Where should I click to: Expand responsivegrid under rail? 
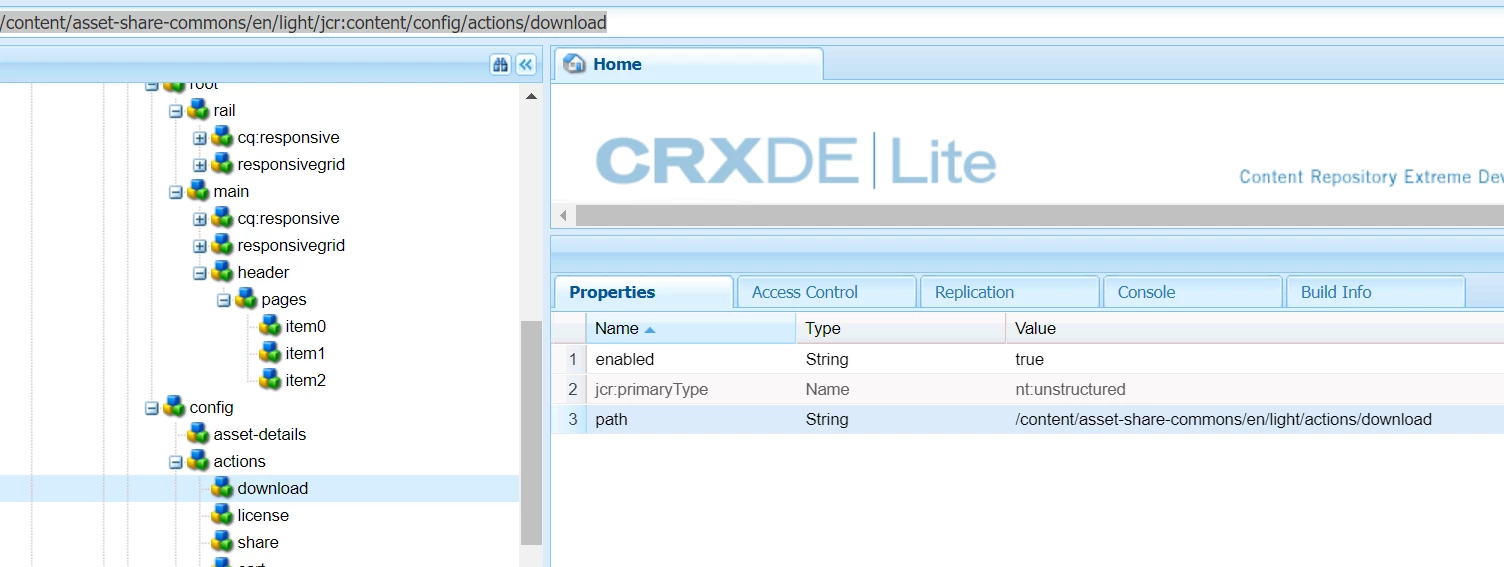200,165
